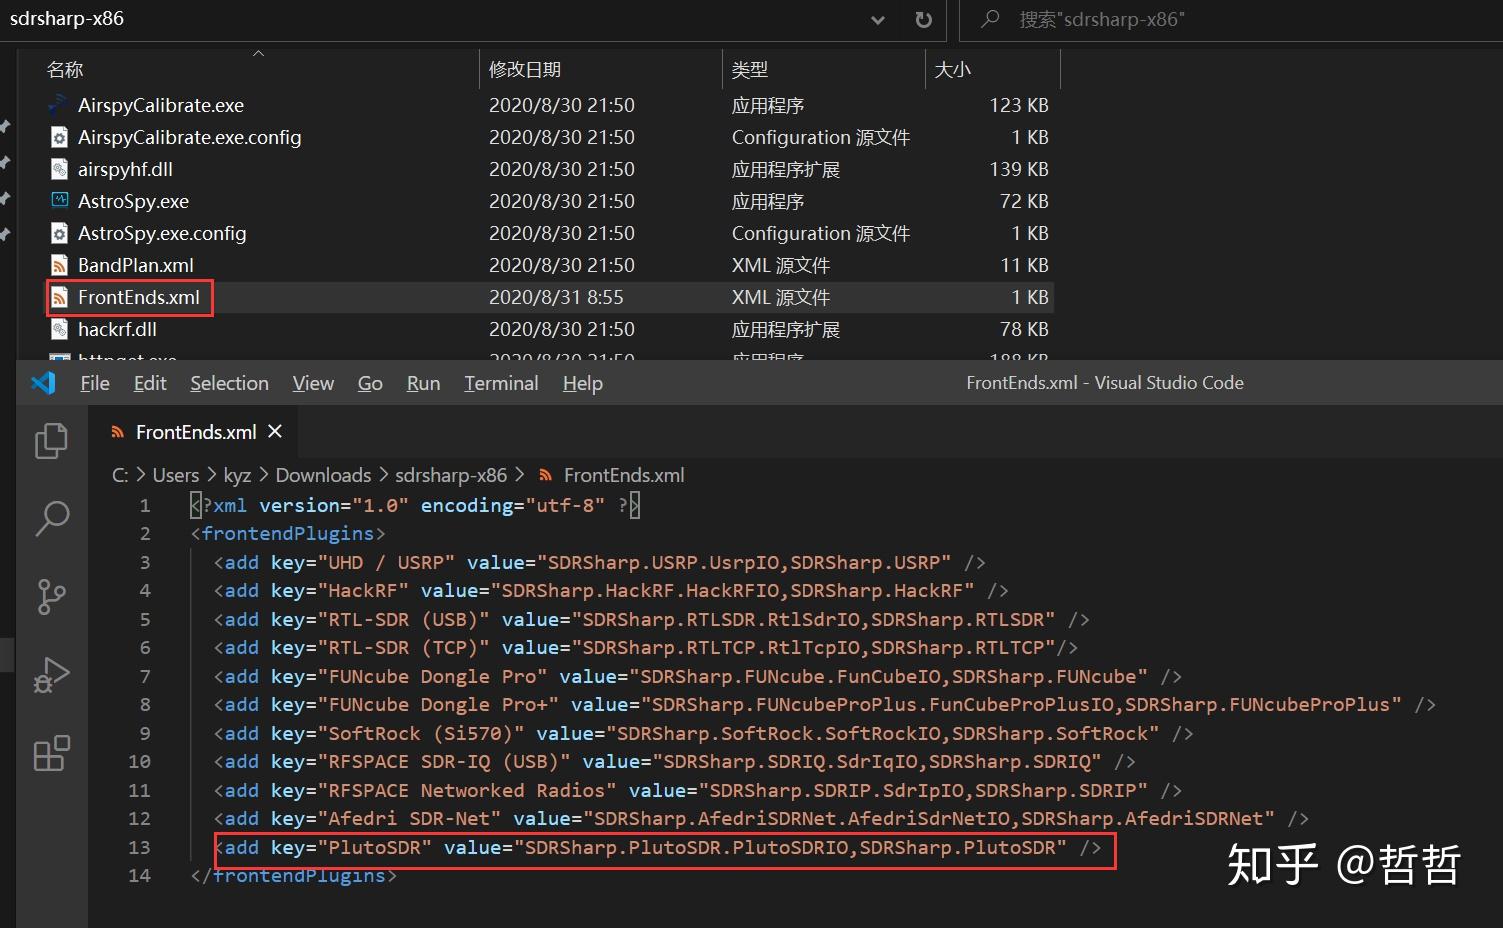Click the sdrsharp-x86 breadcrumb segment
This screenshot has height=928, width=1503.
coord(451,475)
